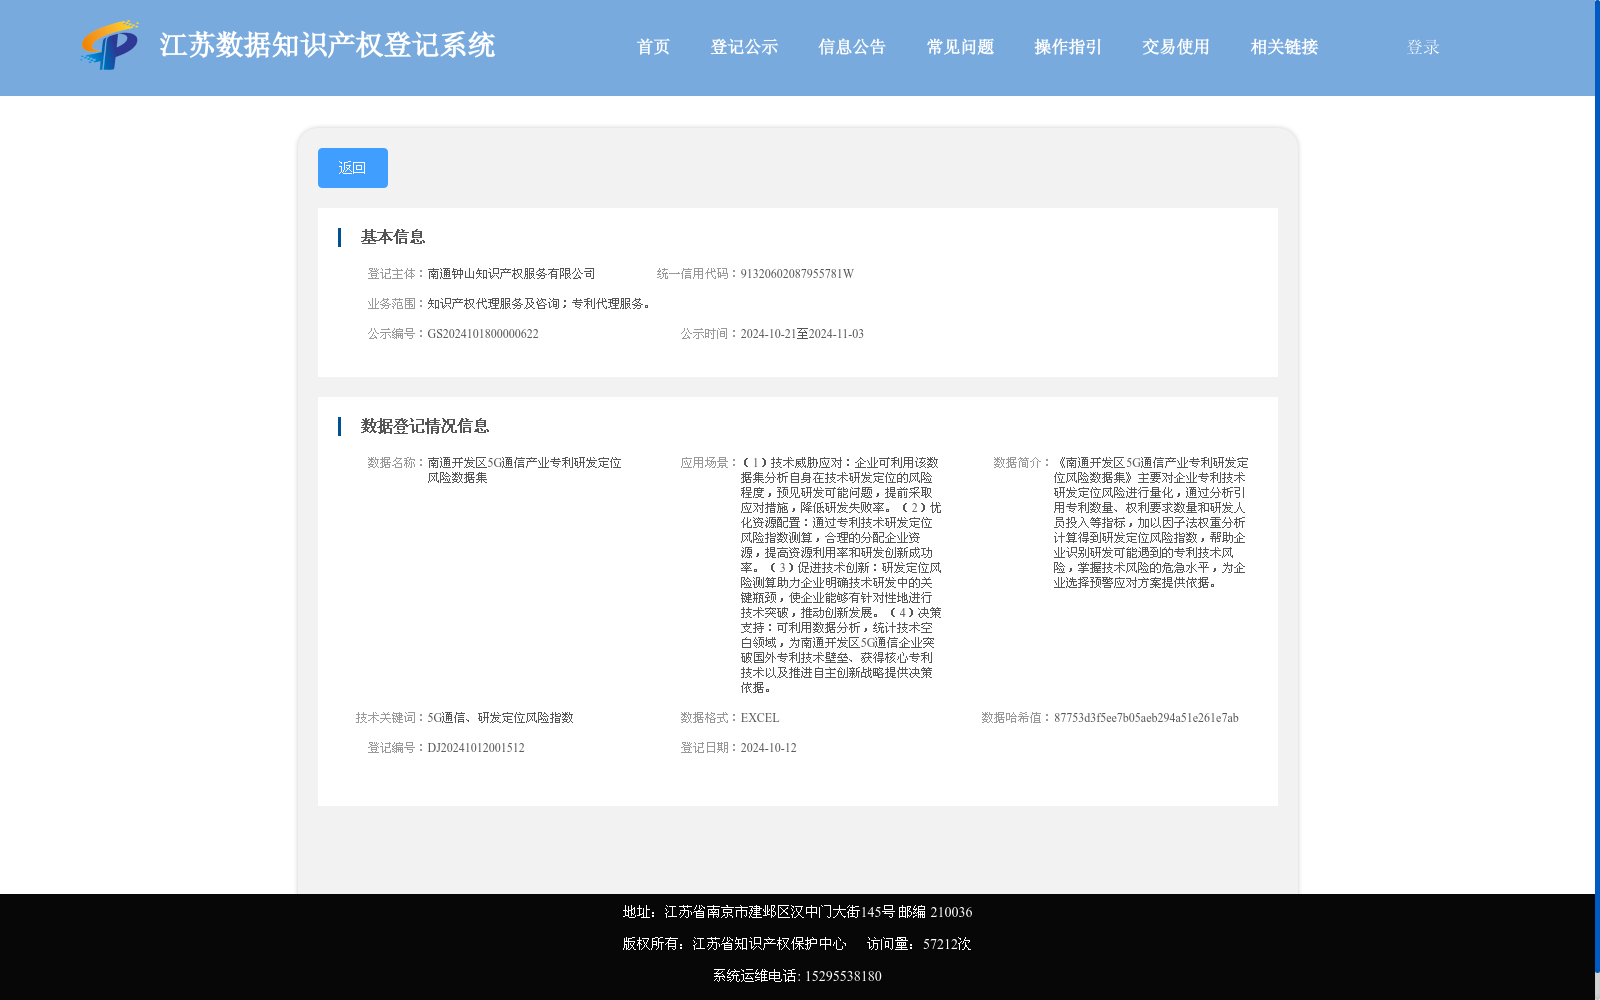Open the 常见问题 menu item
This screenshot has height=1000, width=1600.
(960, 47)
